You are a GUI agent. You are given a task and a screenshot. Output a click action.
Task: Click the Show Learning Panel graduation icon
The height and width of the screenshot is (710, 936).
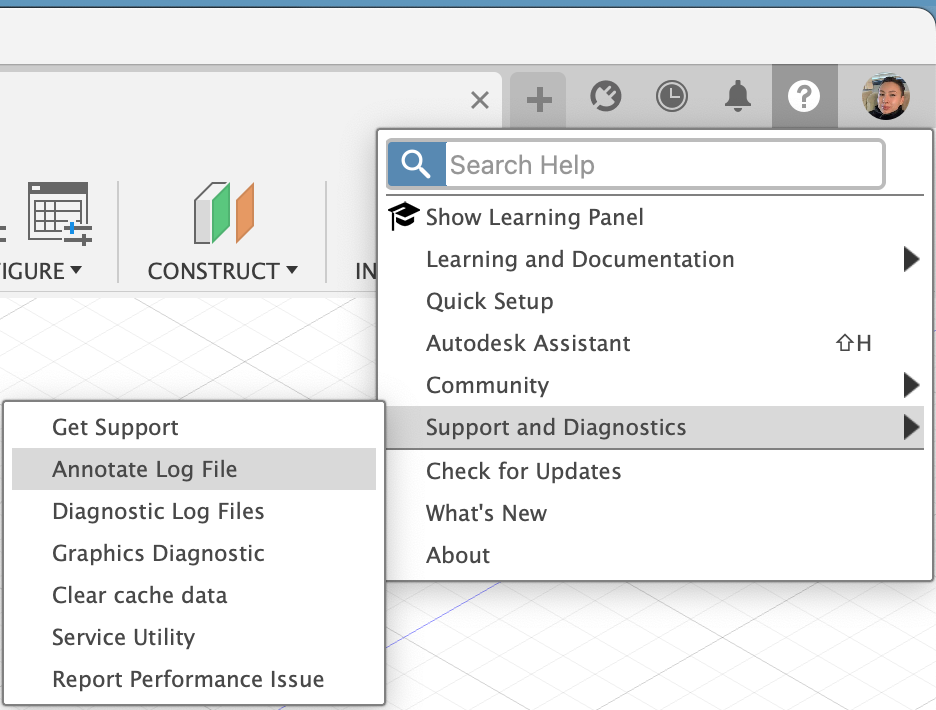402,215
